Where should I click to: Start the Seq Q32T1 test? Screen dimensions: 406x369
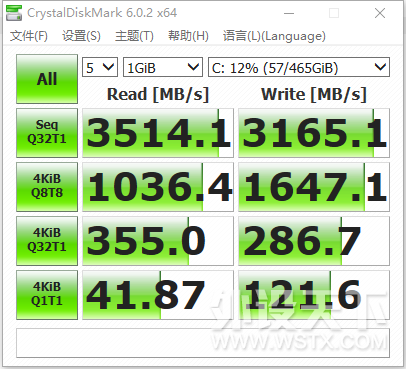pos(47,133)
